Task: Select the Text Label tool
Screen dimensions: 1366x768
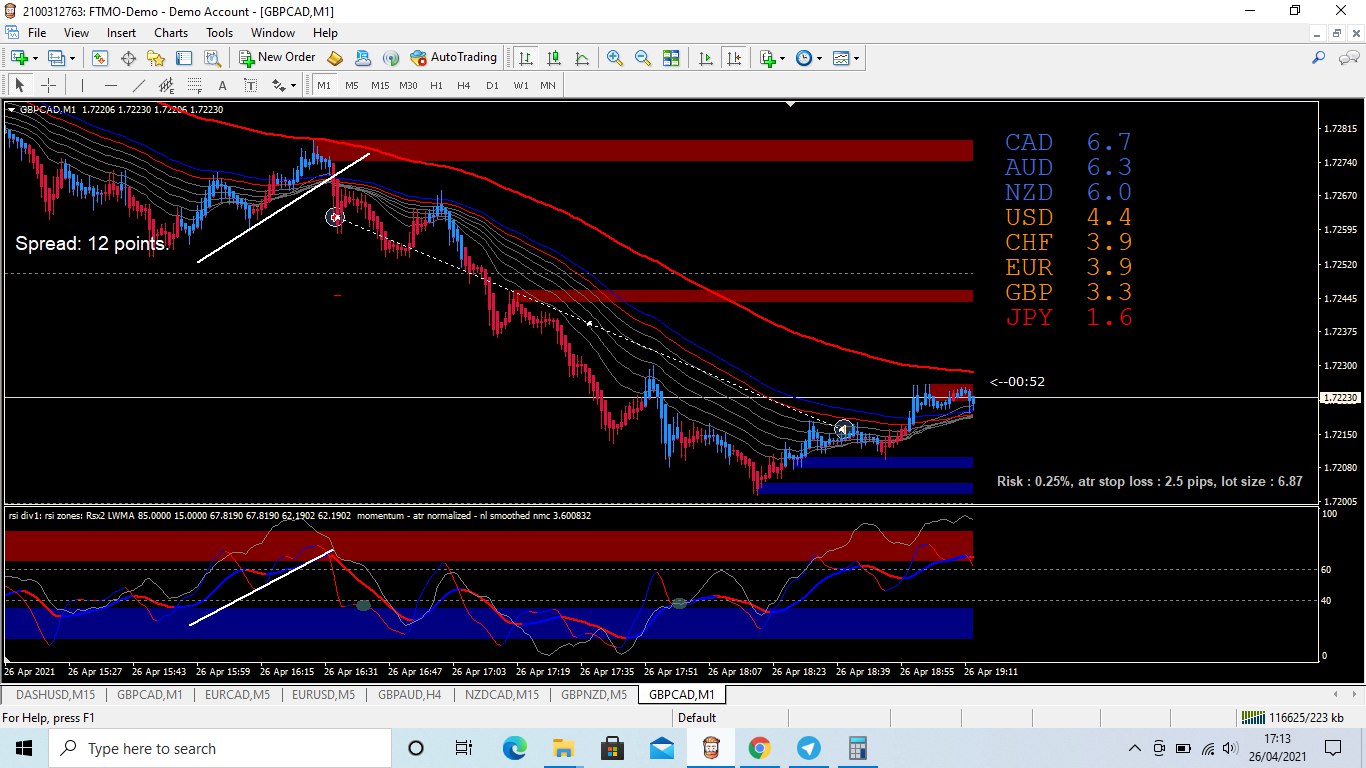Action: pos(250,86)
